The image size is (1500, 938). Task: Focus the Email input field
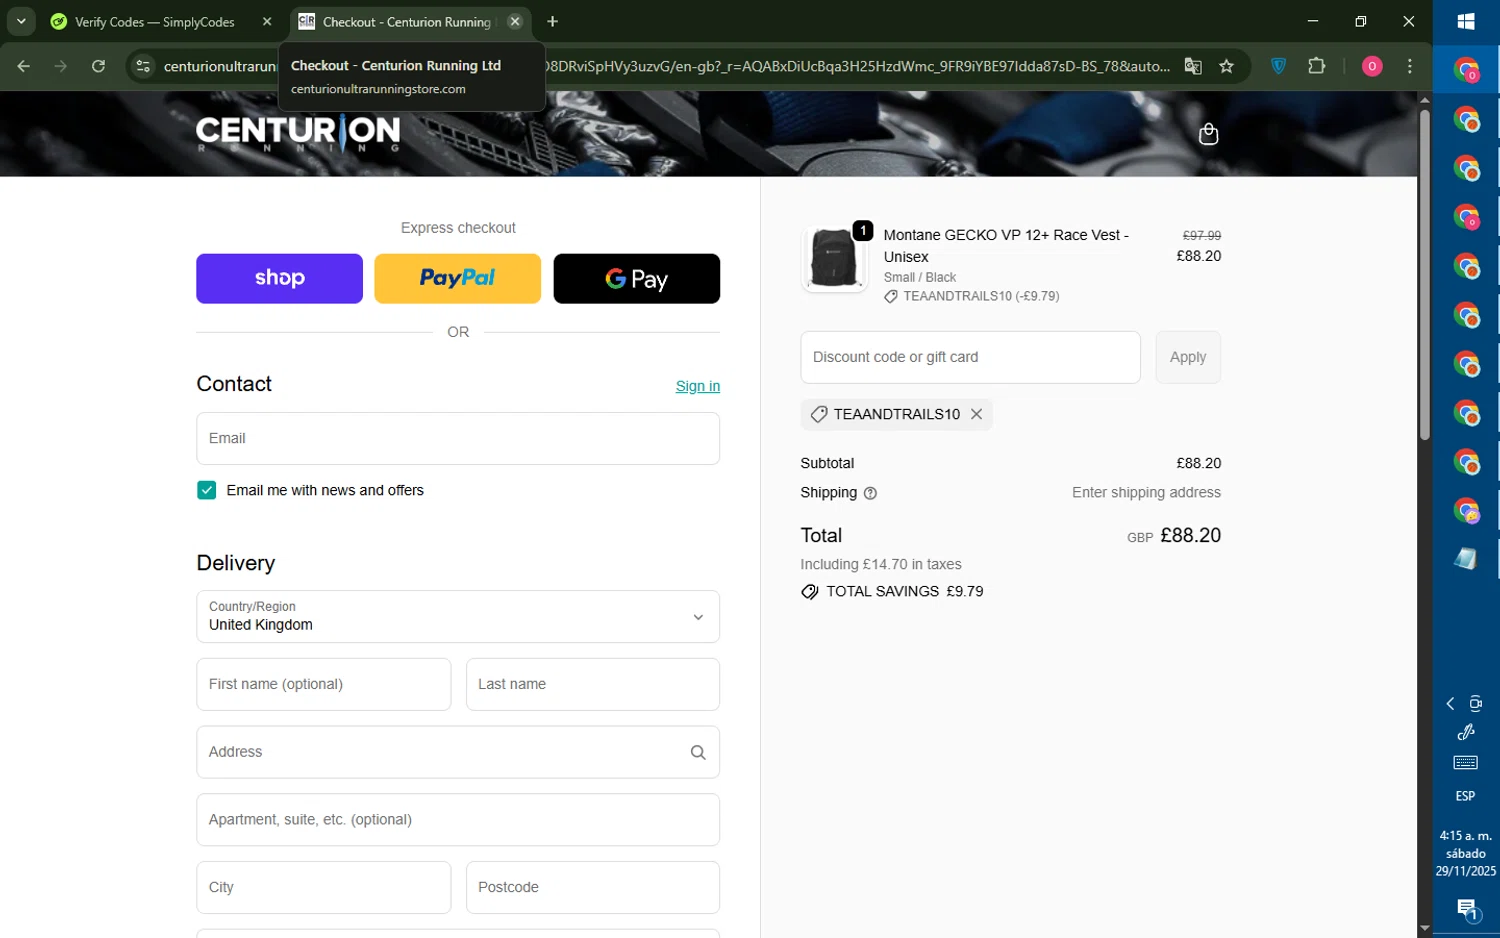[x=458, y=438]
